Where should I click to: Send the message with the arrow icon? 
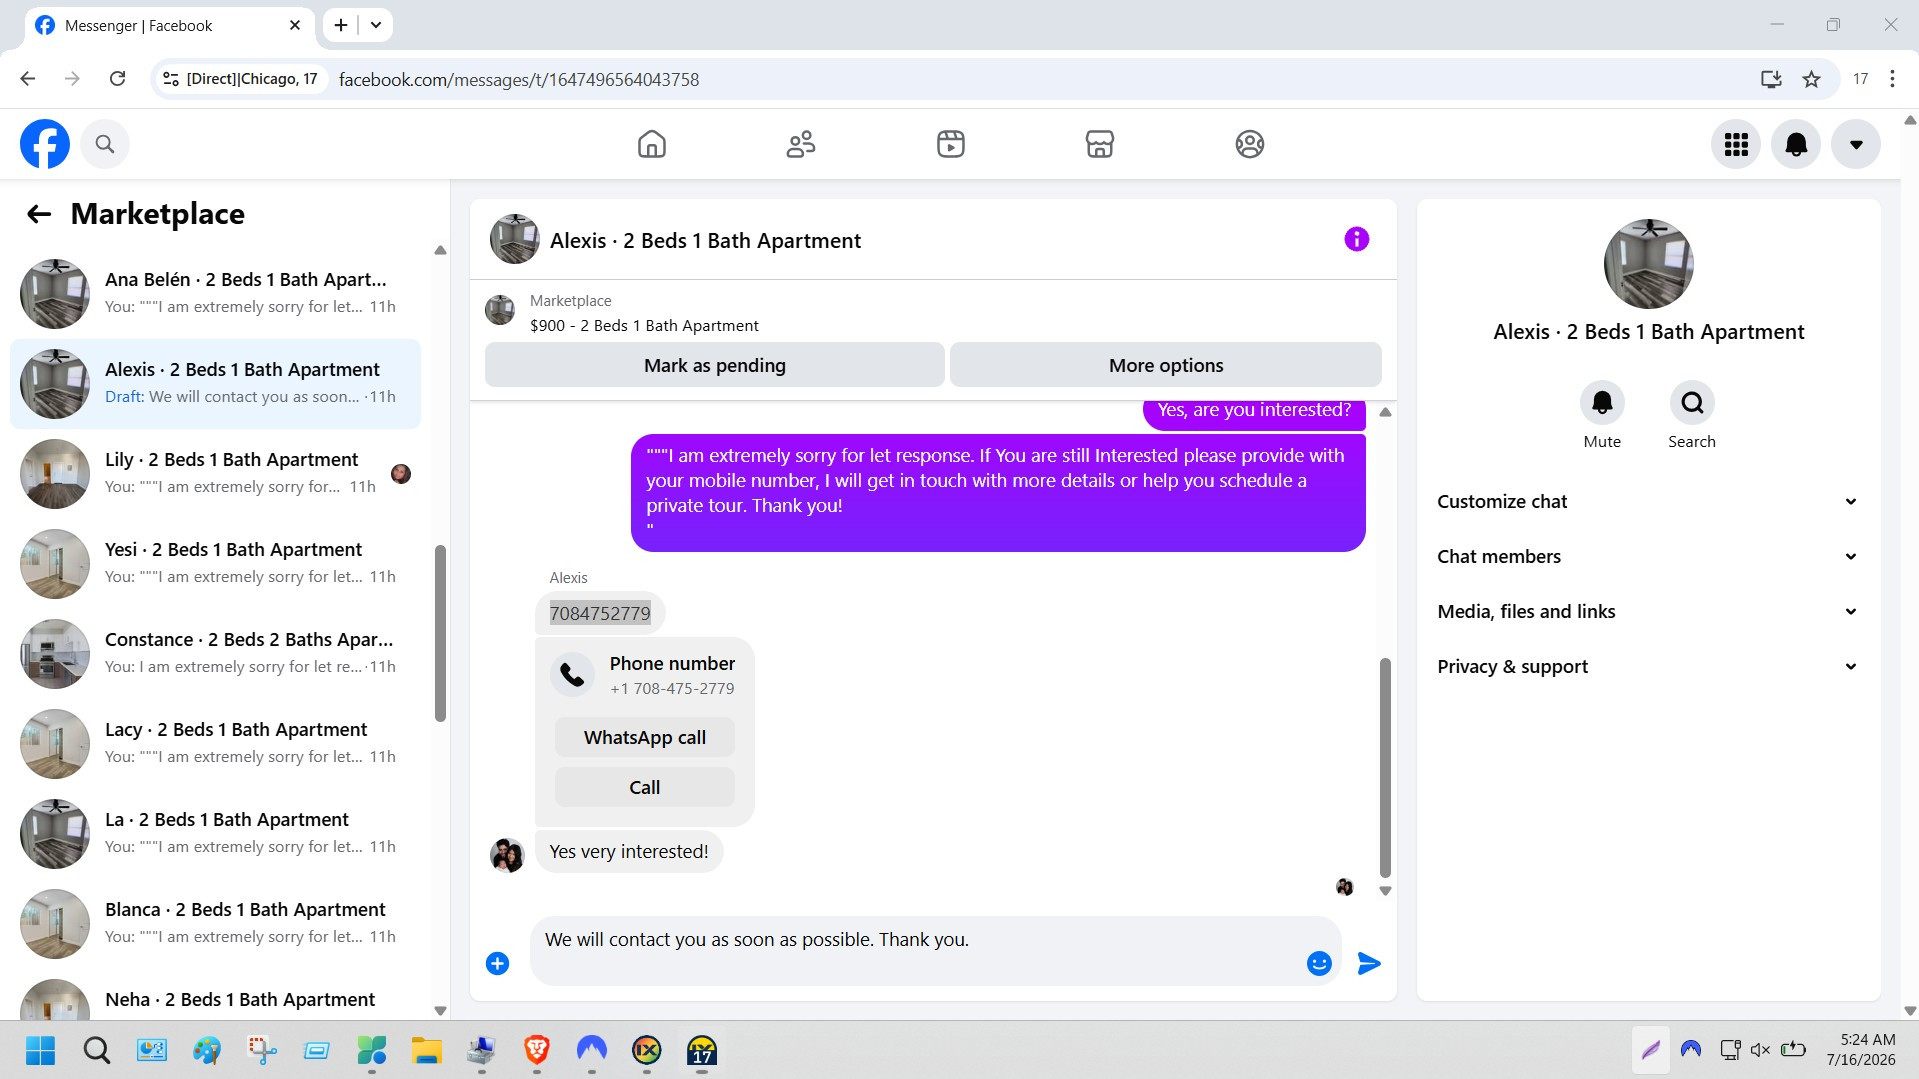tap(1369, 963)
